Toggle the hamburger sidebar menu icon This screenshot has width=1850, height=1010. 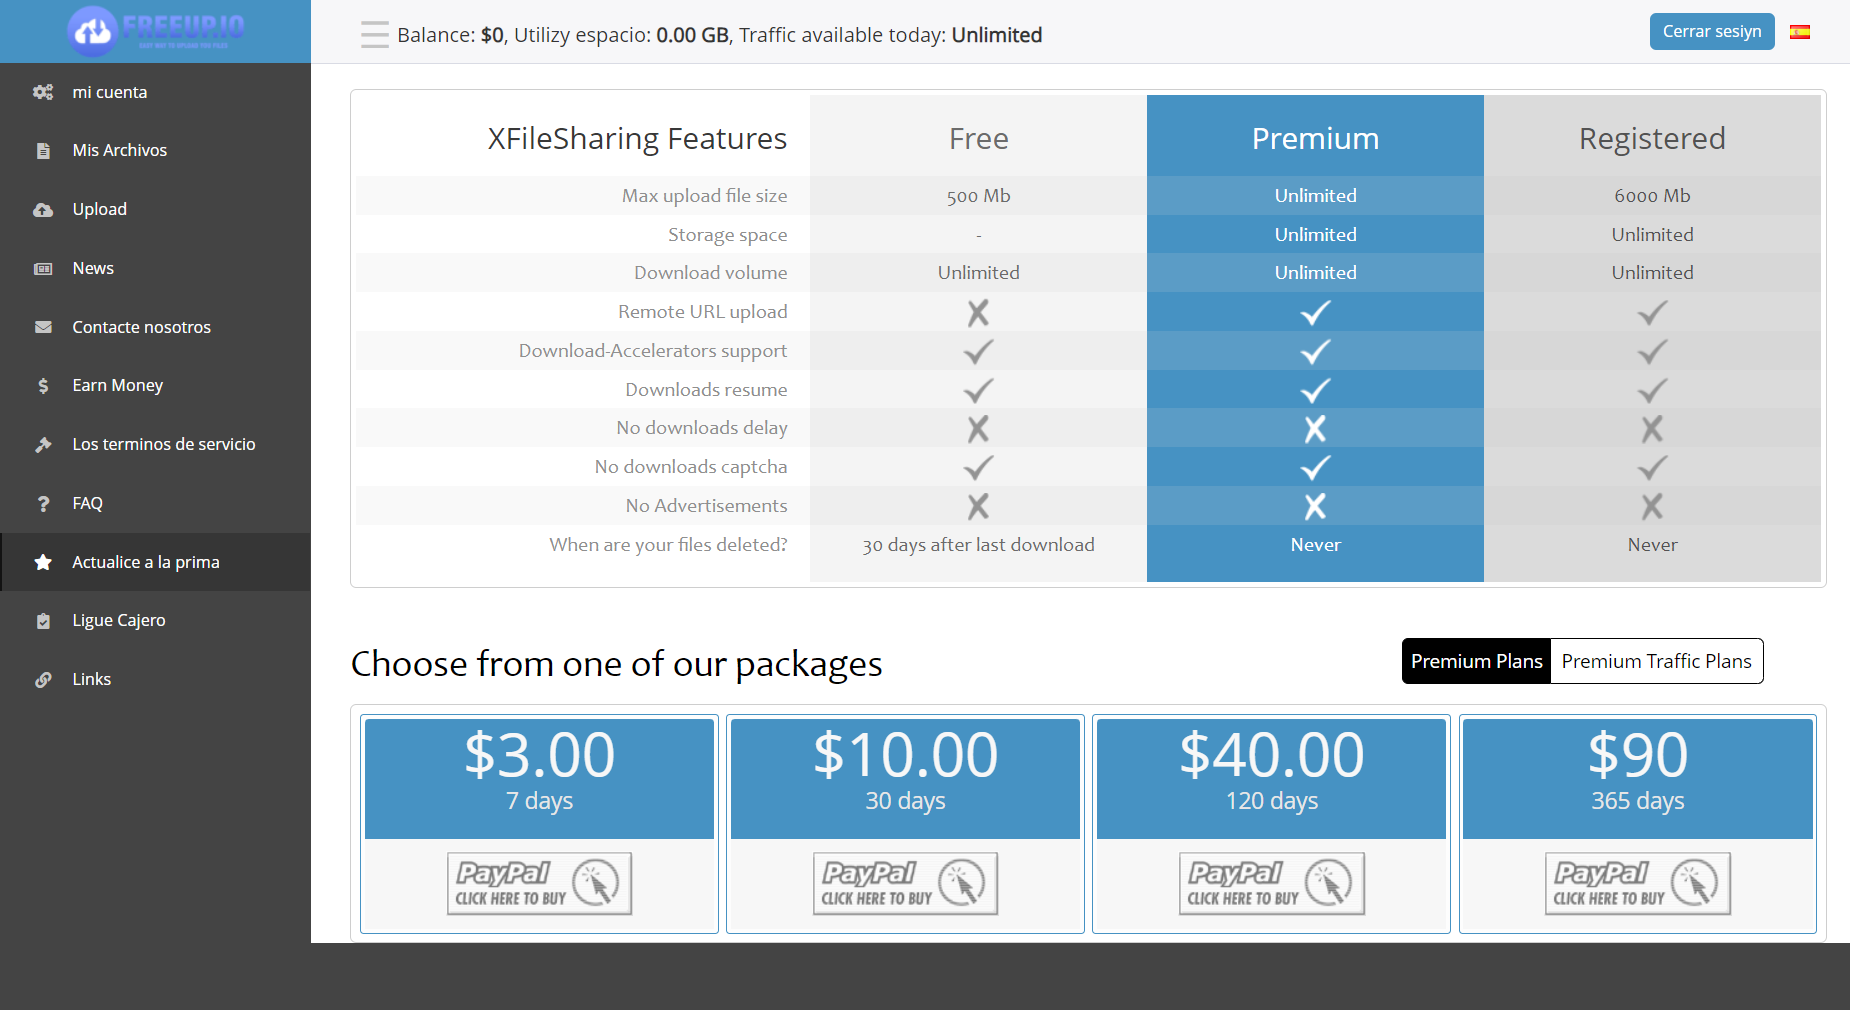click(x=375, y=35)
